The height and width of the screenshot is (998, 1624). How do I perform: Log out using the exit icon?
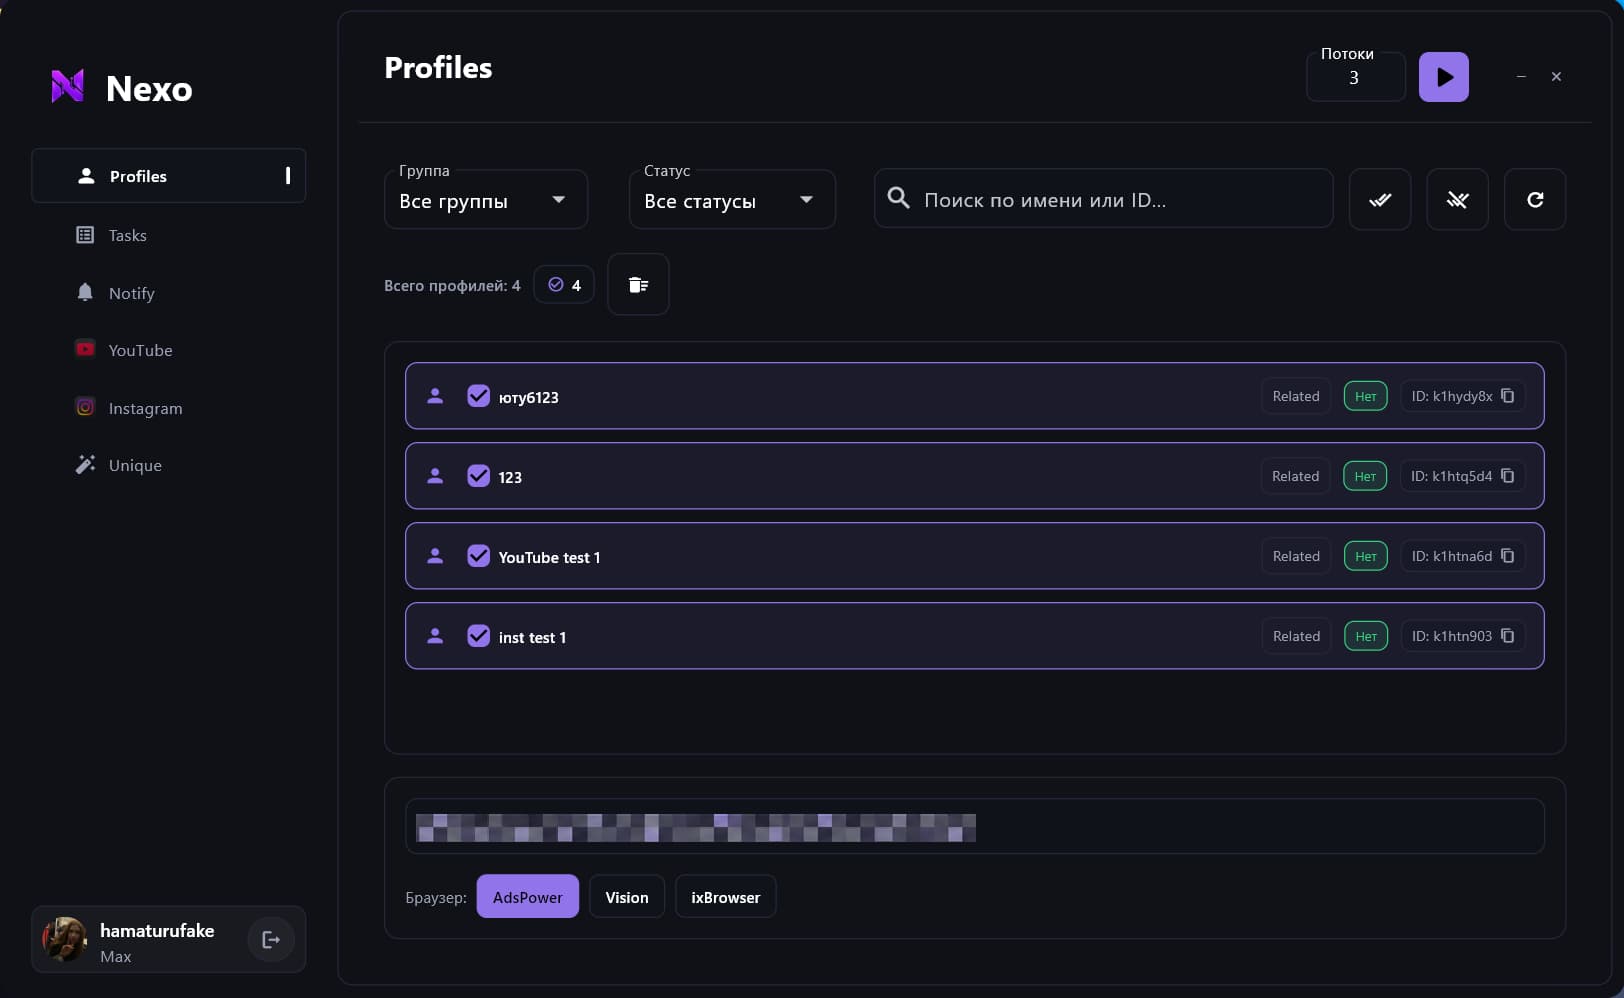[x=271, y=939]
